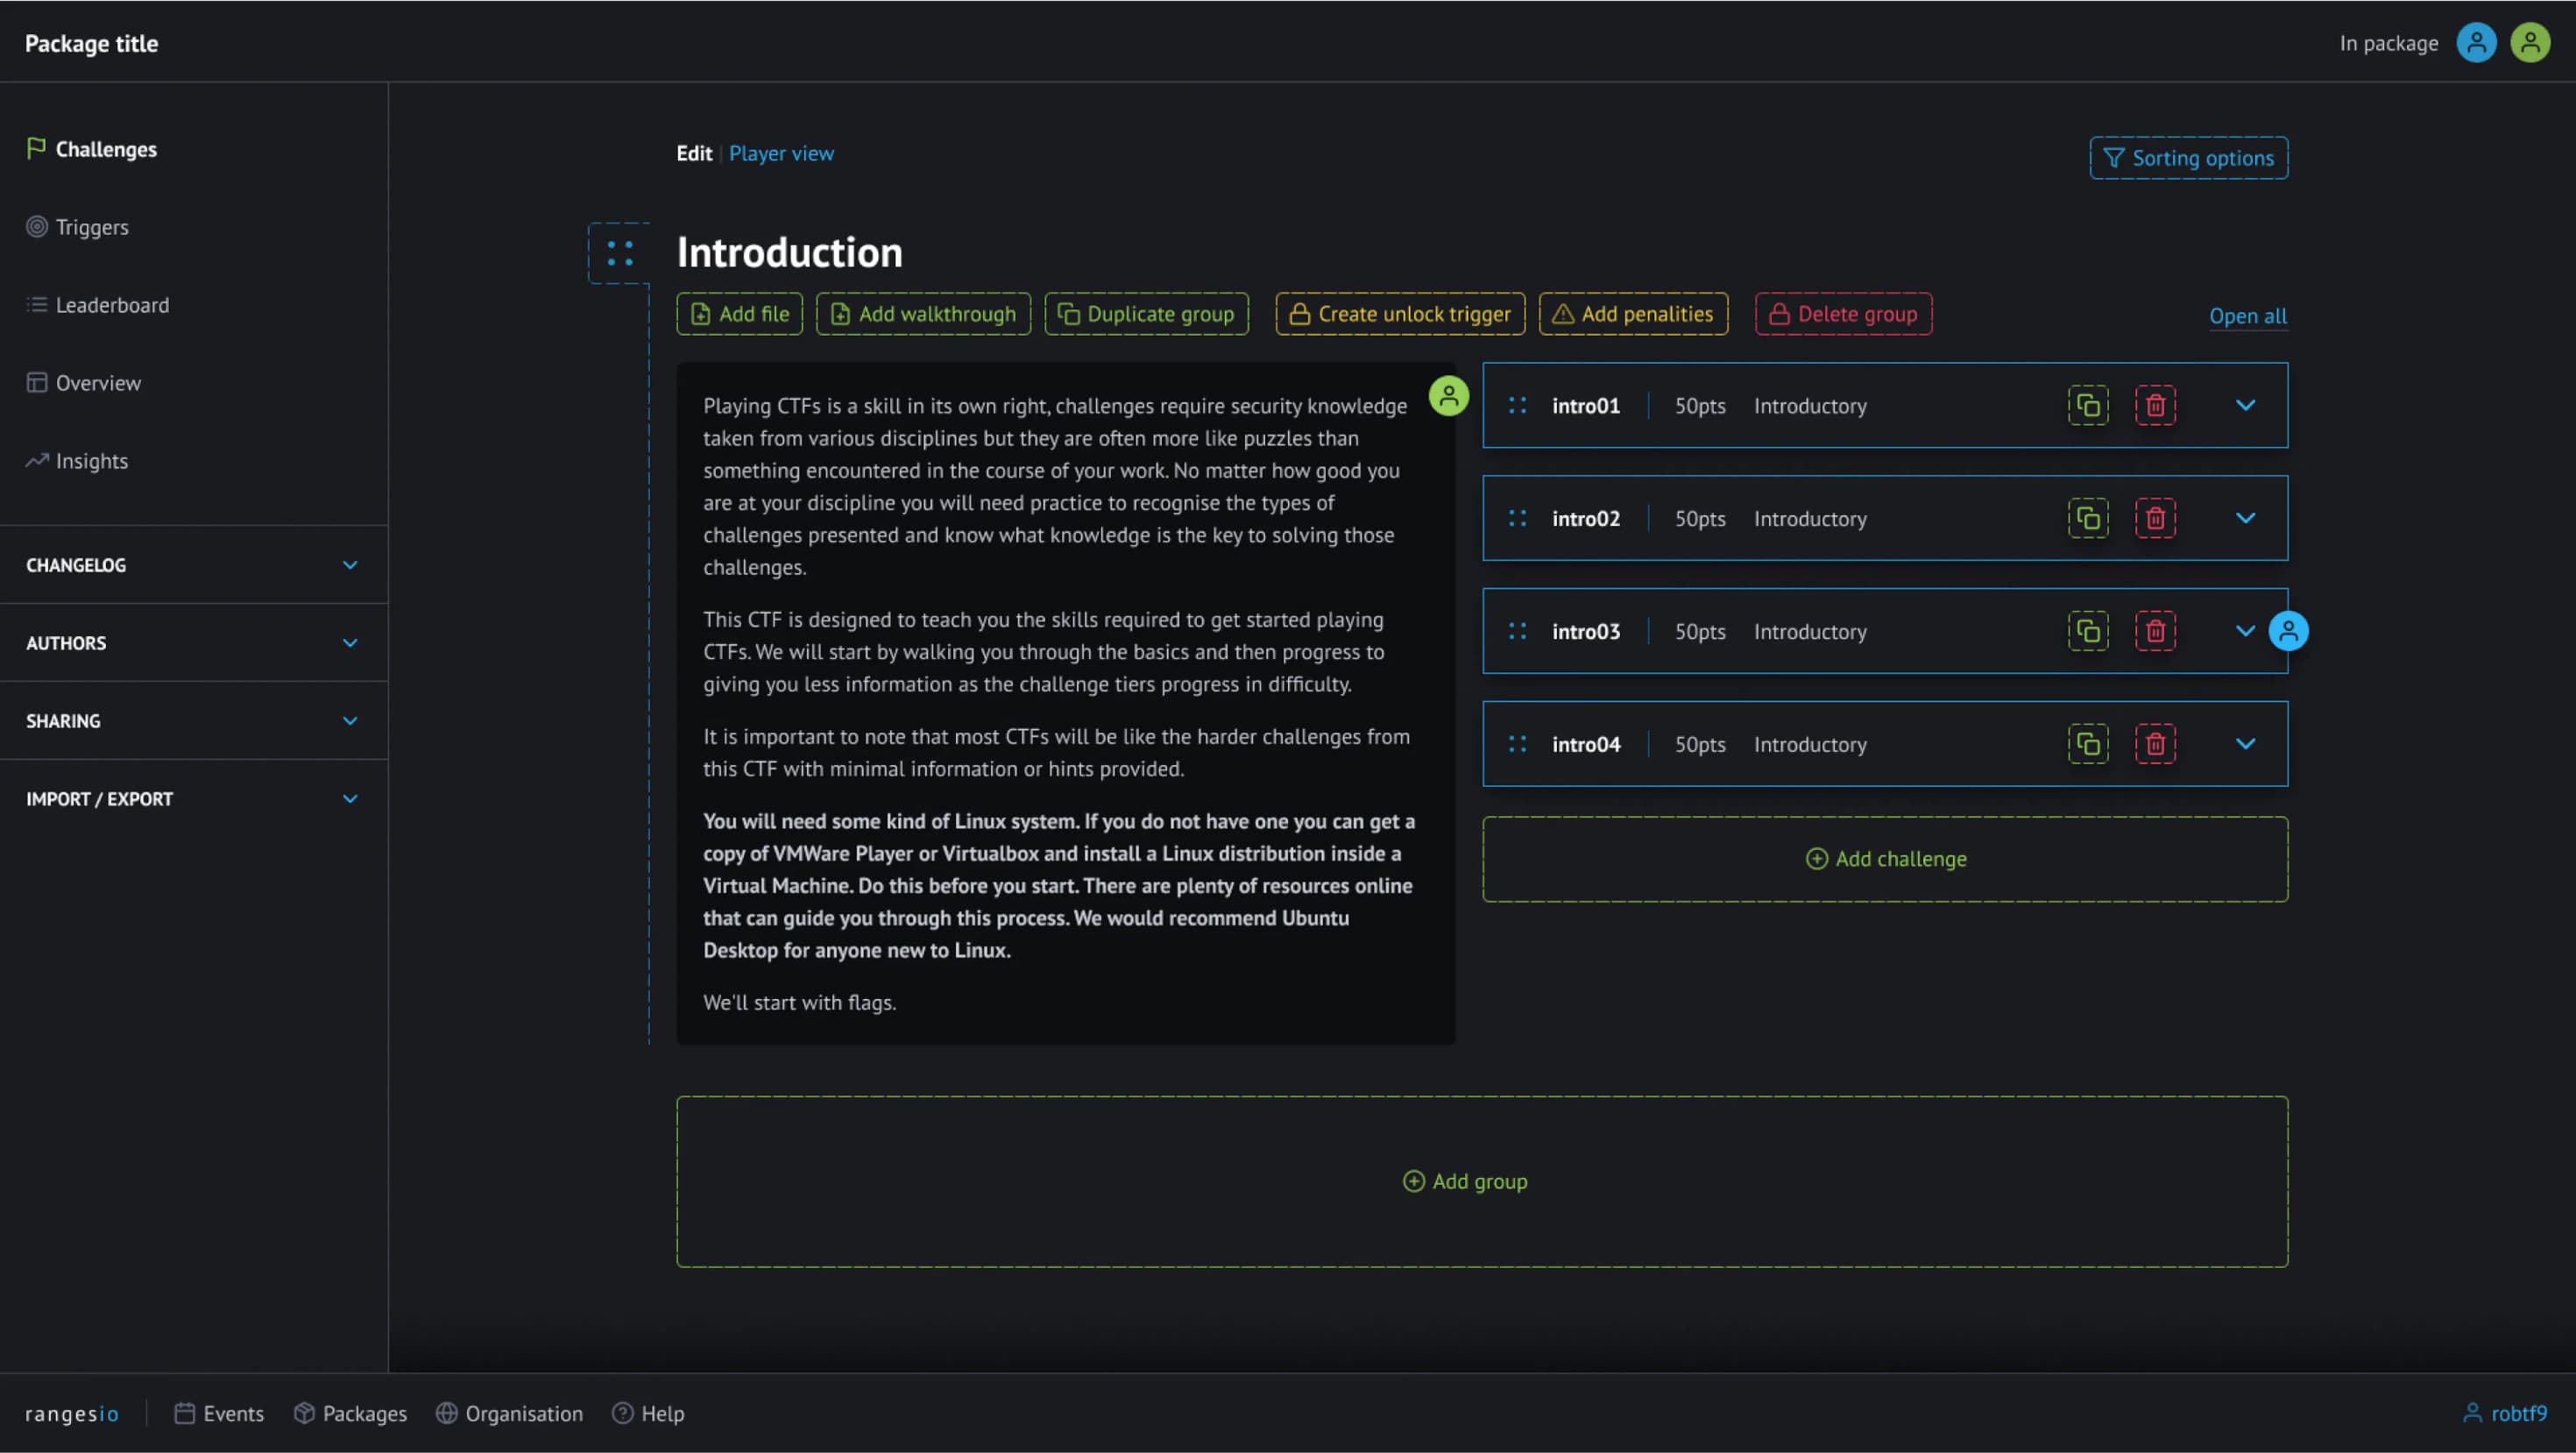
Task: Open Insights via the trending-arrow icon
Action: point(37,460)
